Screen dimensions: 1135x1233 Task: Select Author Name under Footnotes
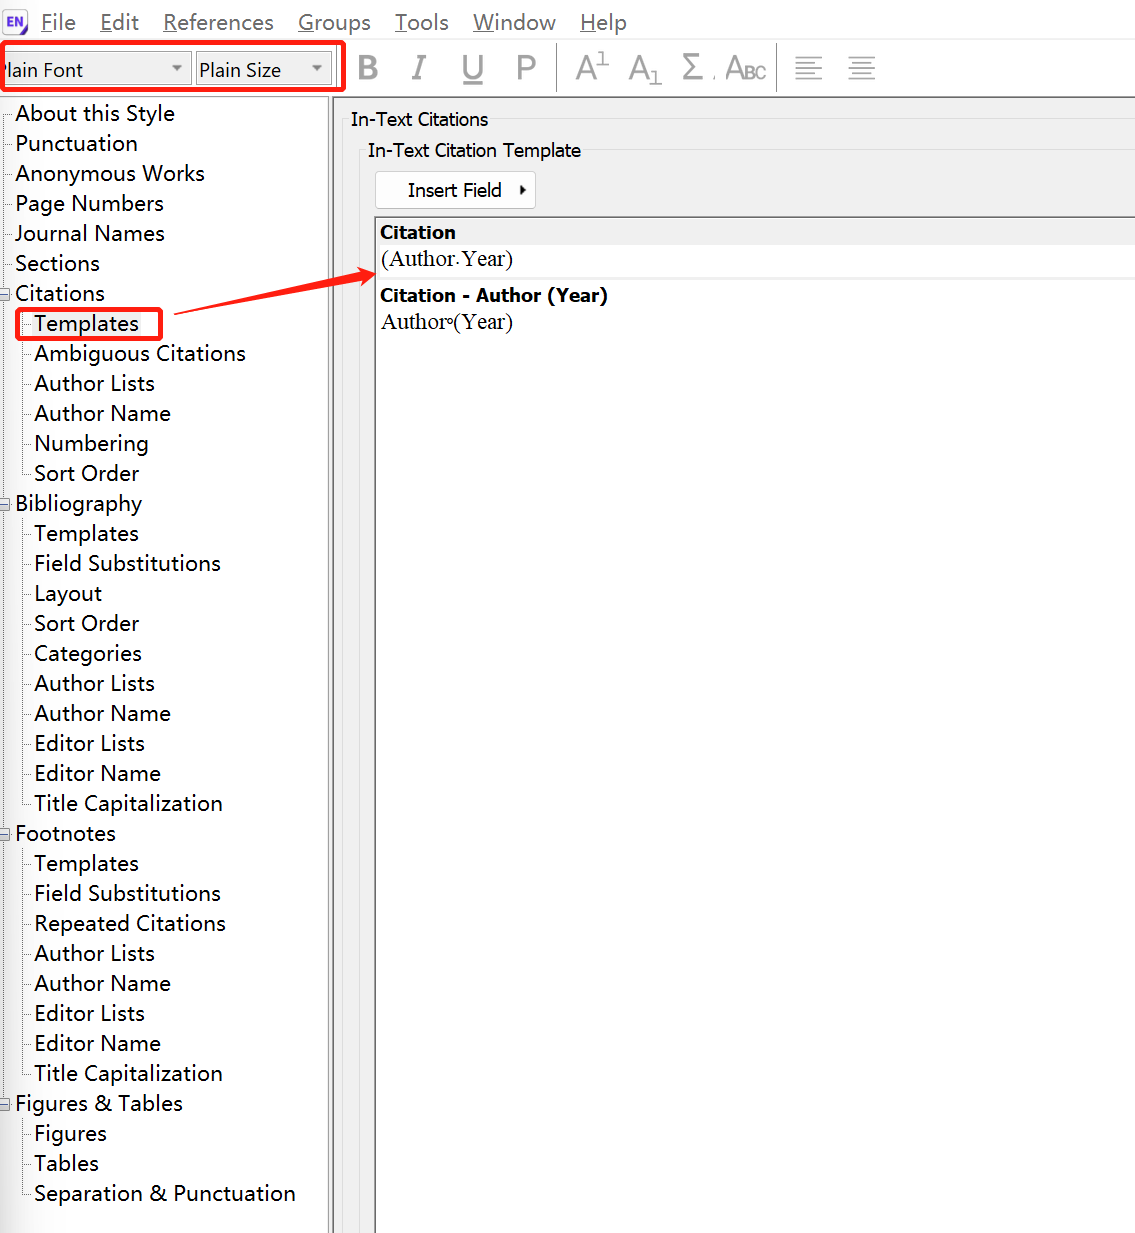click(102, 984)
